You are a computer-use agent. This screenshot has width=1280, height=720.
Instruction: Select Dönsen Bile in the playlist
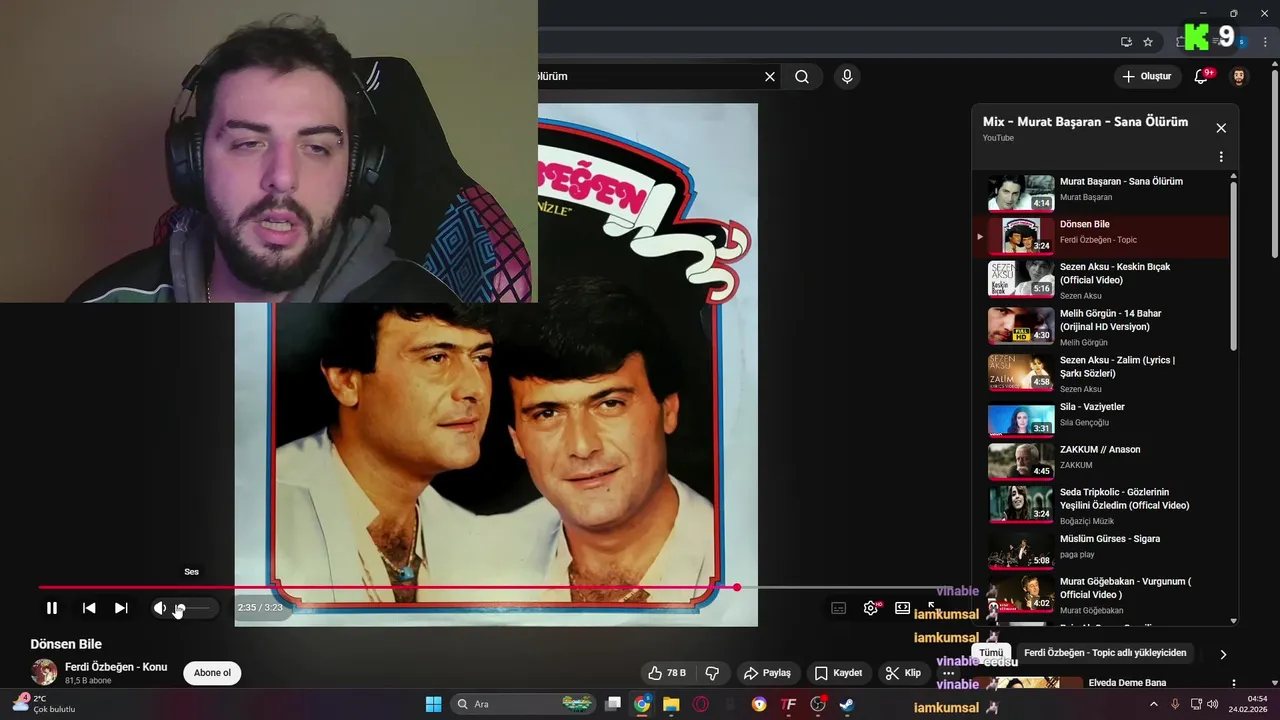click(1099, 235)
